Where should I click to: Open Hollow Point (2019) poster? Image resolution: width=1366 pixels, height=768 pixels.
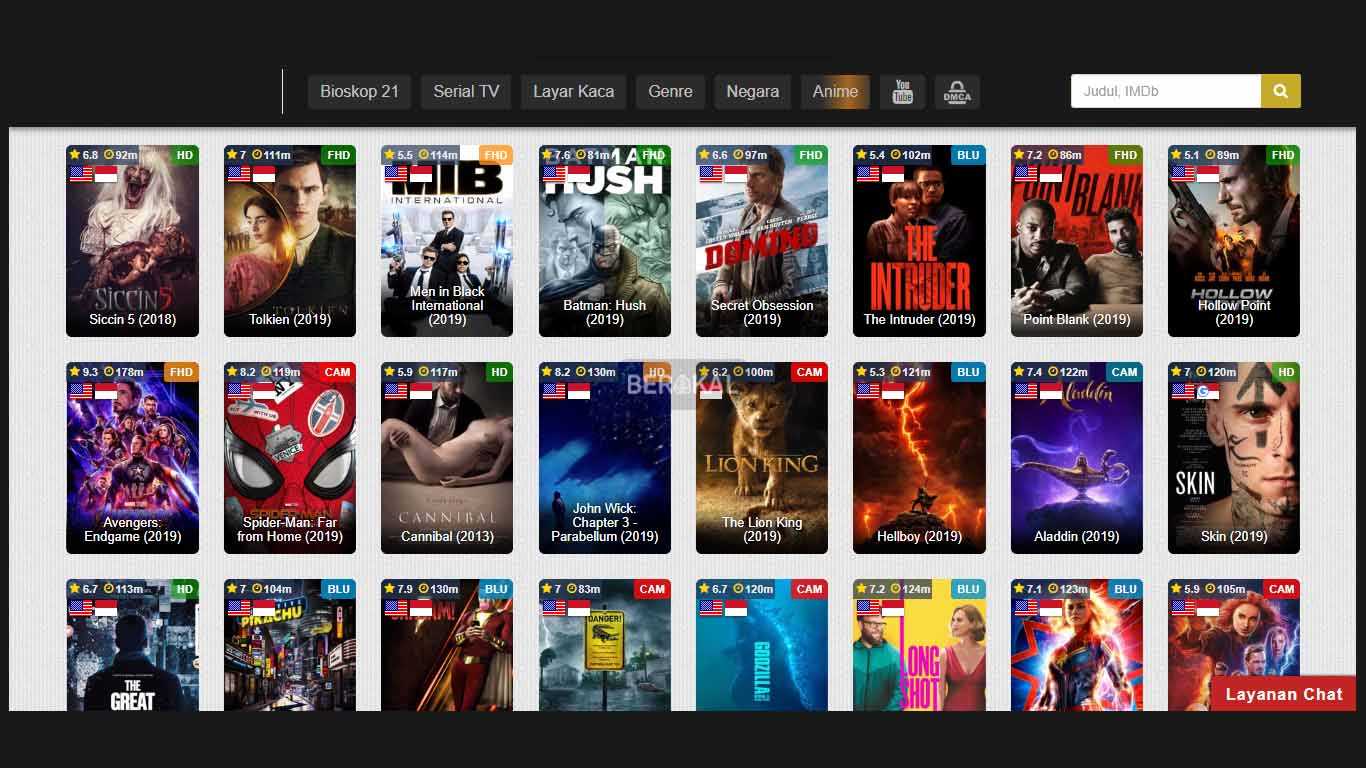point(1234,241)
